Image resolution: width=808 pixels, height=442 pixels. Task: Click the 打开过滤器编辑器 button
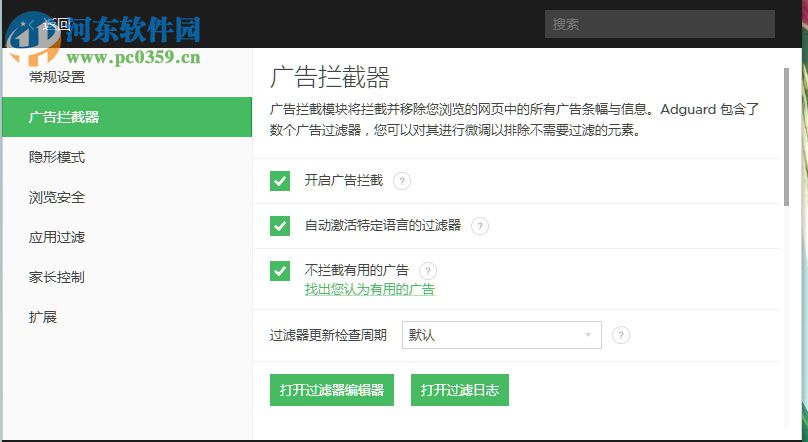click(332, 390)
